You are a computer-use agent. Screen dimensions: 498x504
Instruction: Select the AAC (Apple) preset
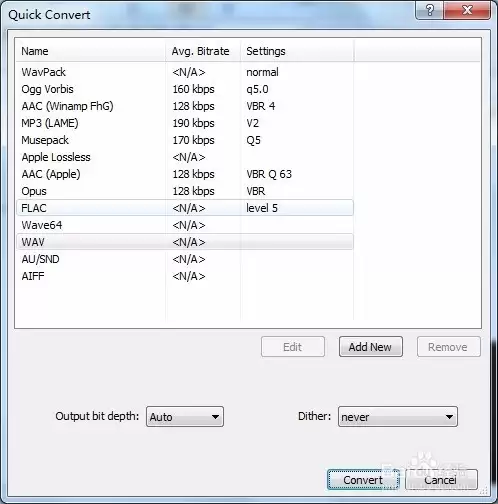185,174
